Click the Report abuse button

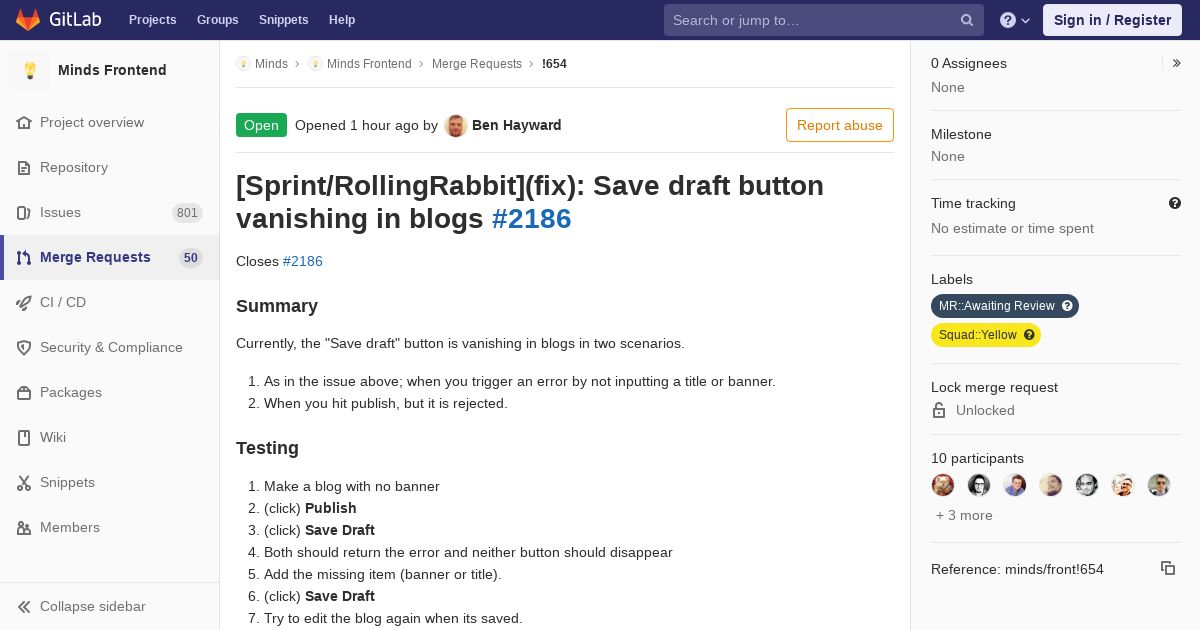(x=840, y=125)
